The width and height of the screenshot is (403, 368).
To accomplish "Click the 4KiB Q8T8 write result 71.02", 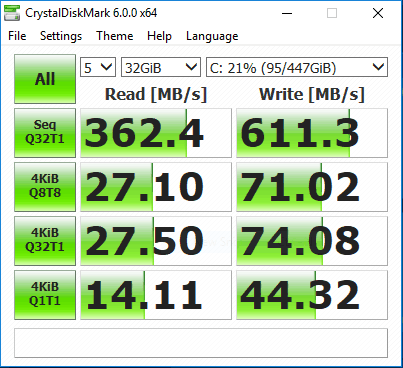I will click(312, 187).
